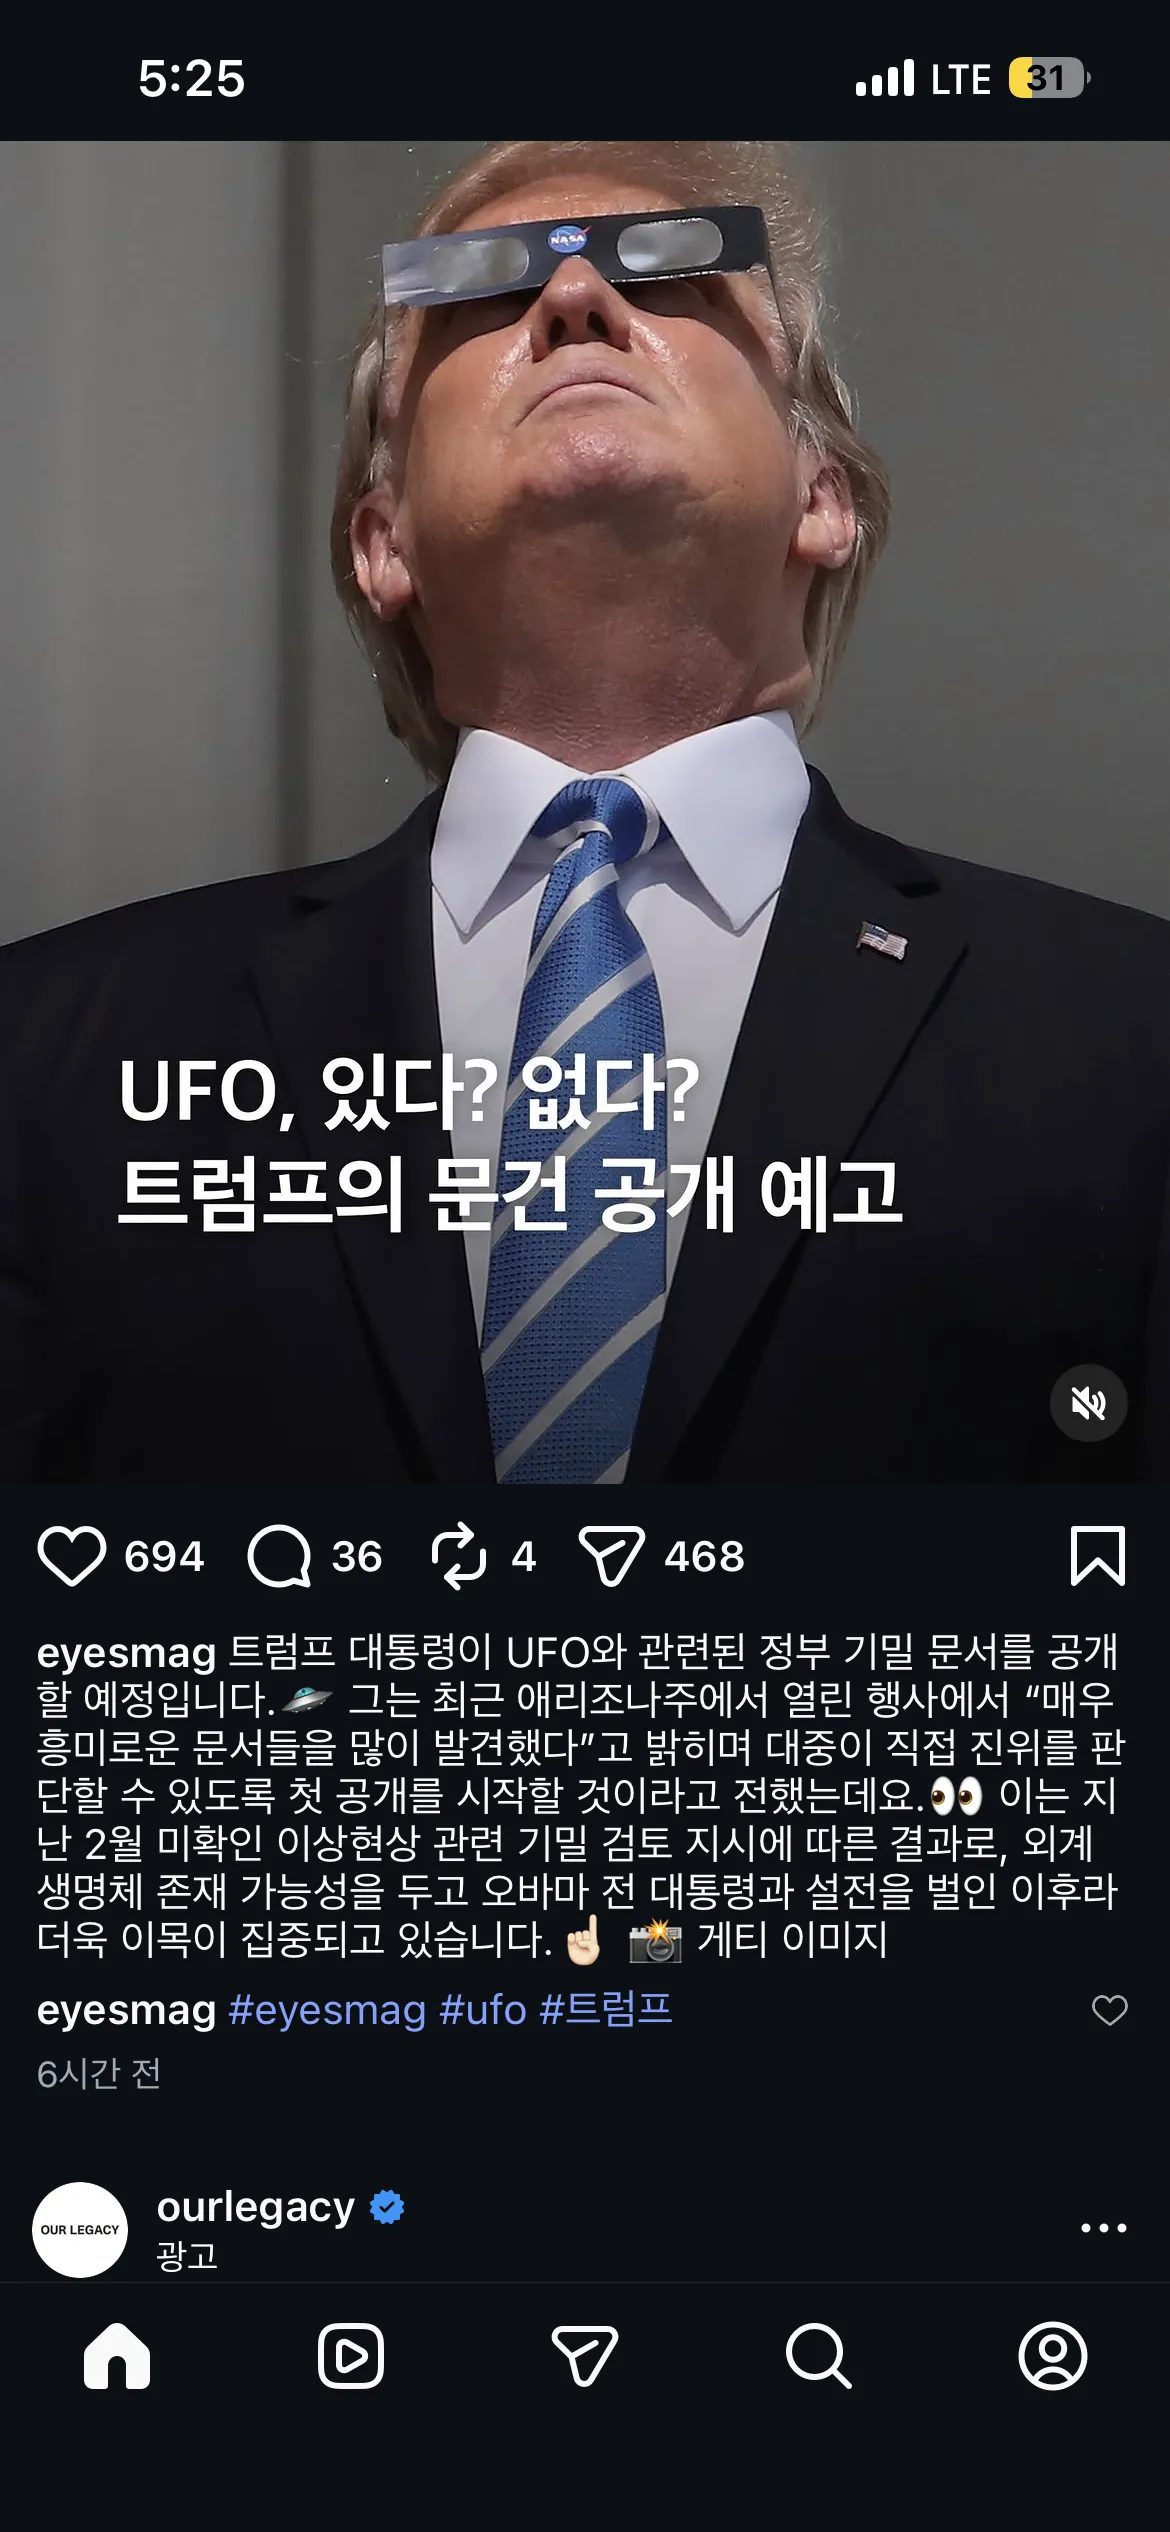Go to Home tab
The width and height of the screenshot is (1170, 2532).
click(117, 2356)
